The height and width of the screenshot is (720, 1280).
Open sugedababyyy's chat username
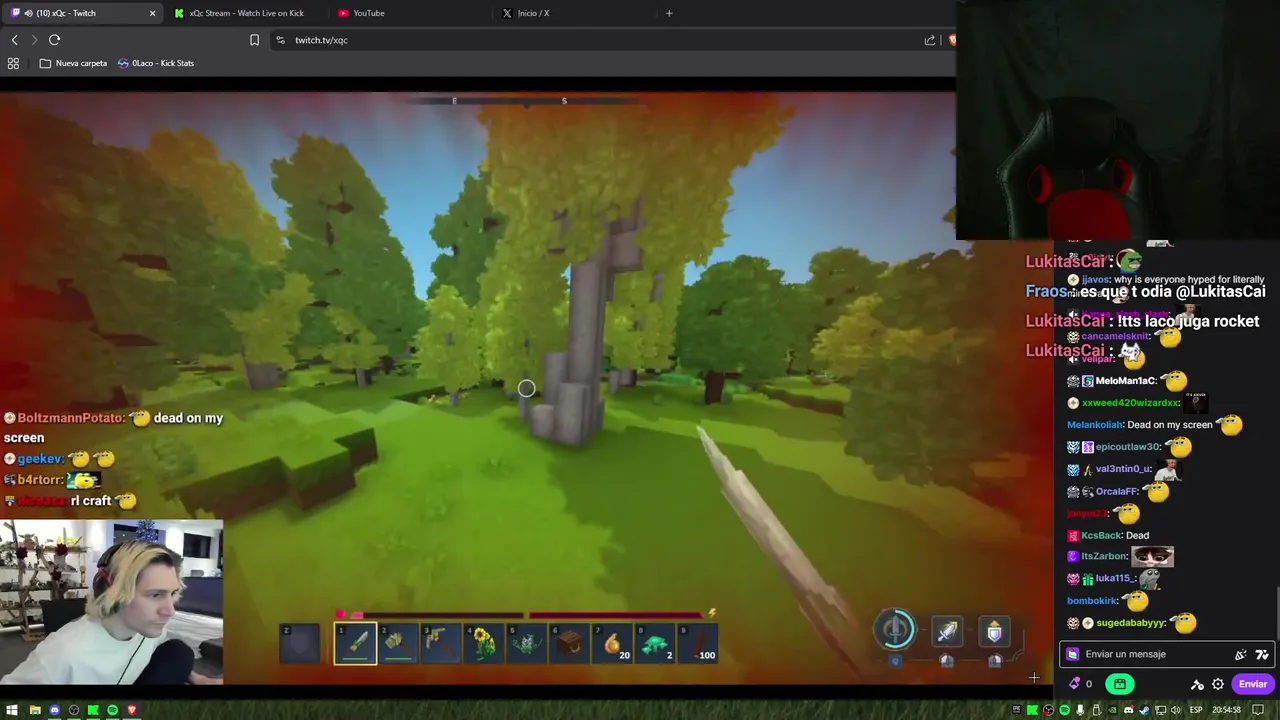click(1131, 623)
